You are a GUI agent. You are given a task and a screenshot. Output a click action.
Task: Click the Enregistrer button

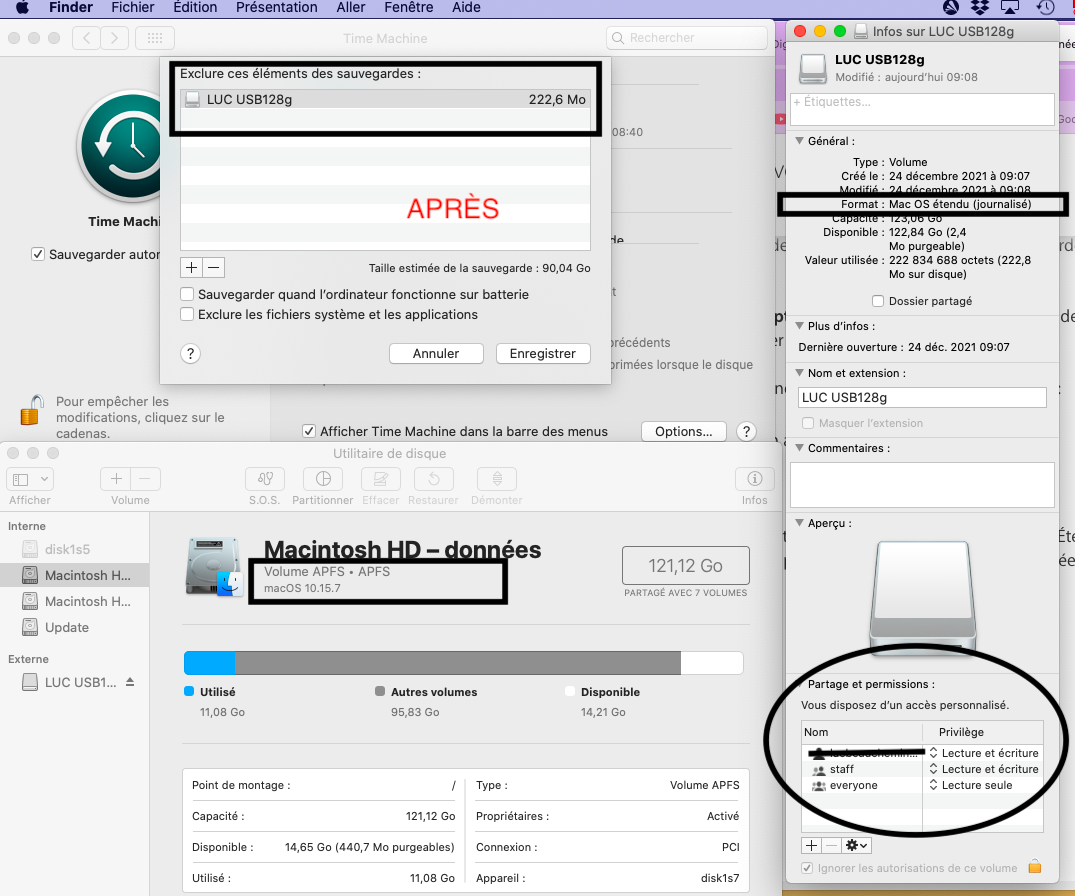[543, 354]
